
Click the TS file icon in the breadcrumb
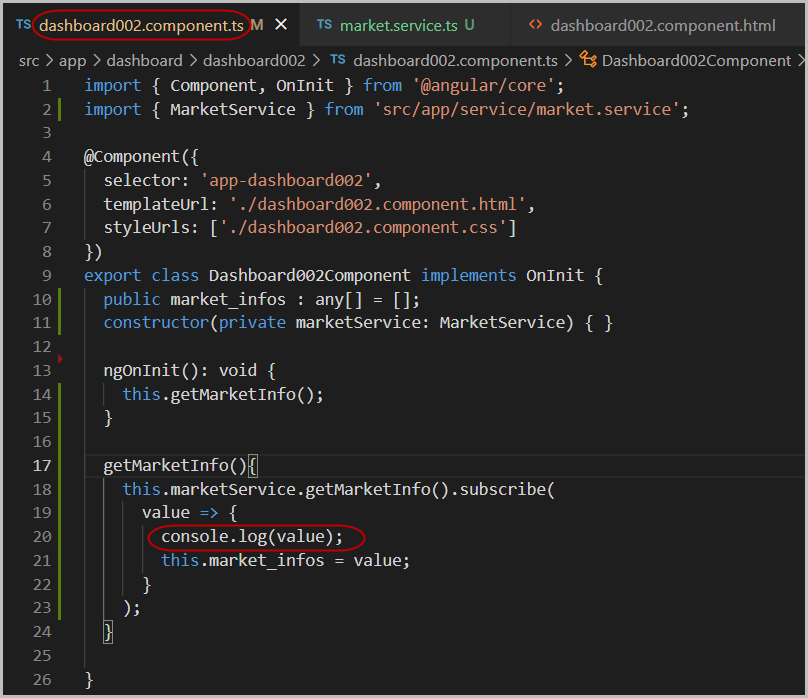pos(338,61)
